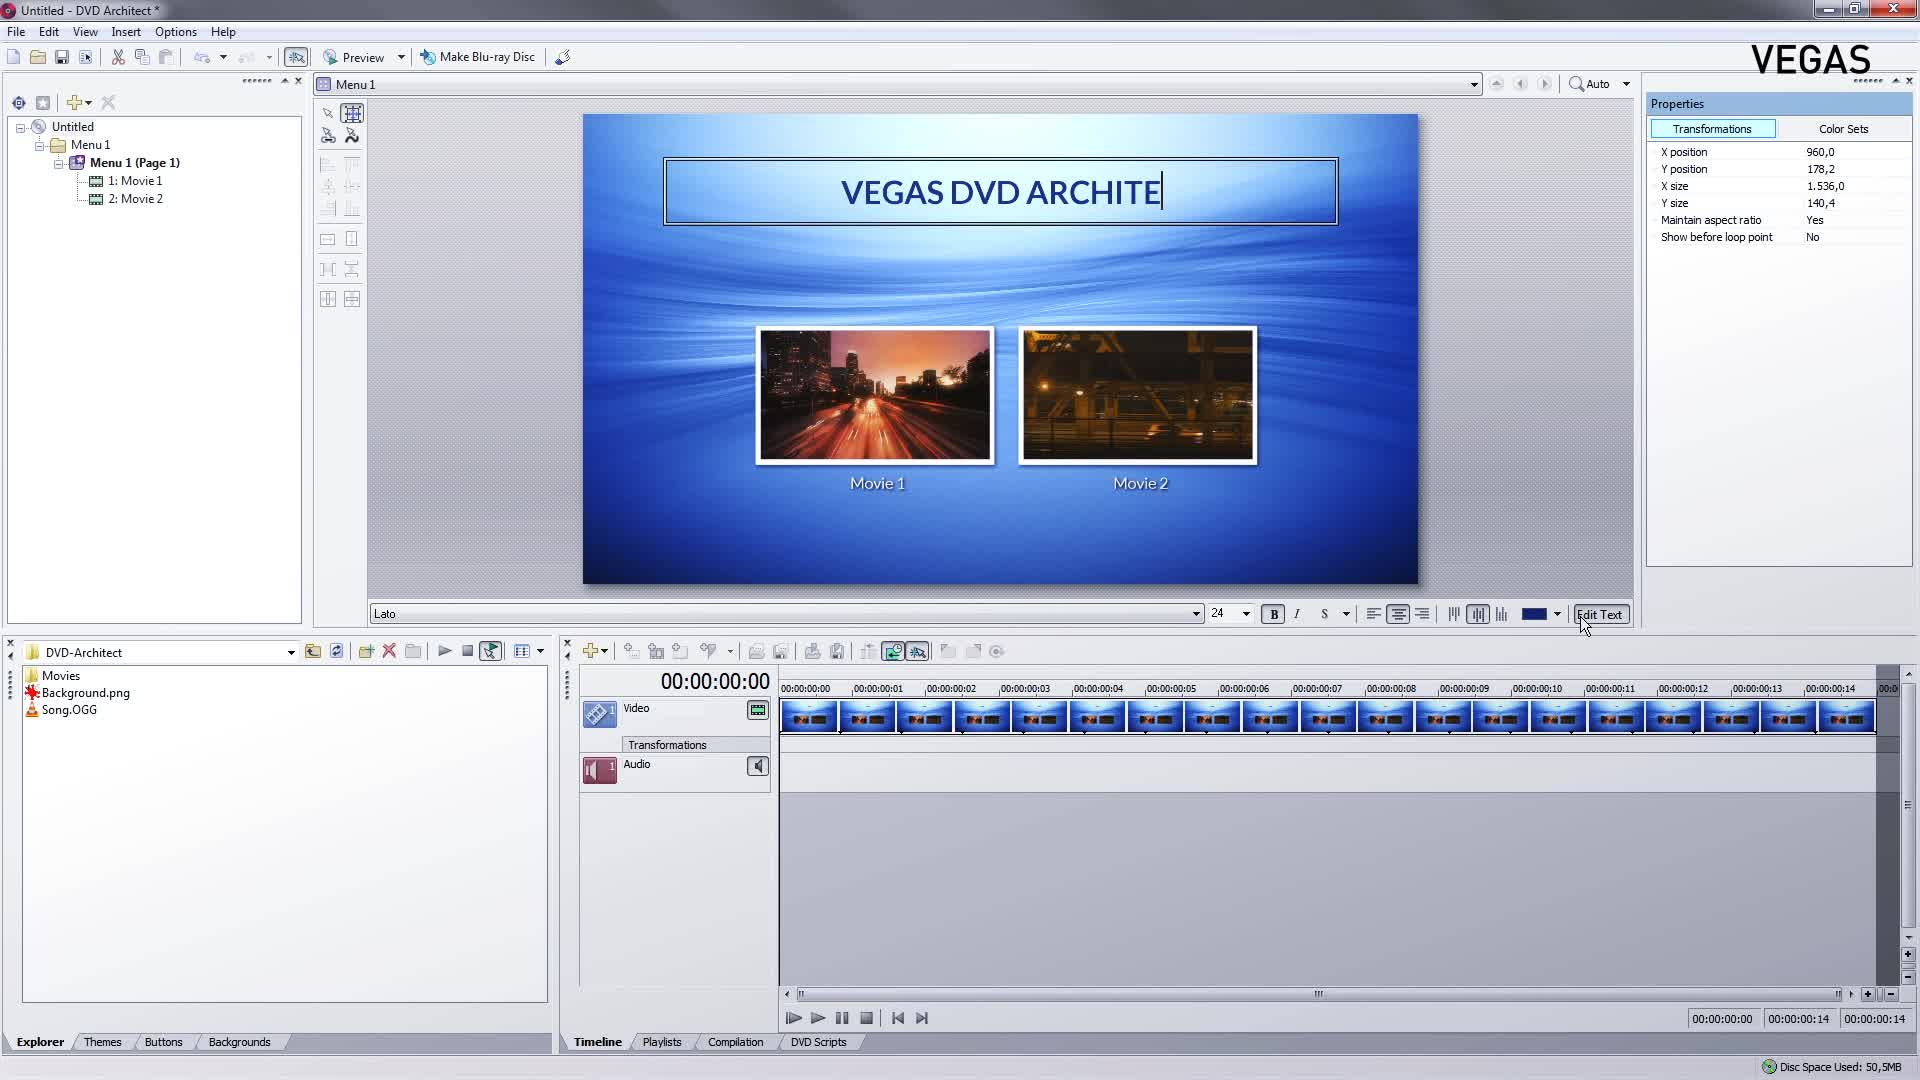Toggle the Audio track mute icon
Screen dimensions: 1920x1080
tap(757, 767)
